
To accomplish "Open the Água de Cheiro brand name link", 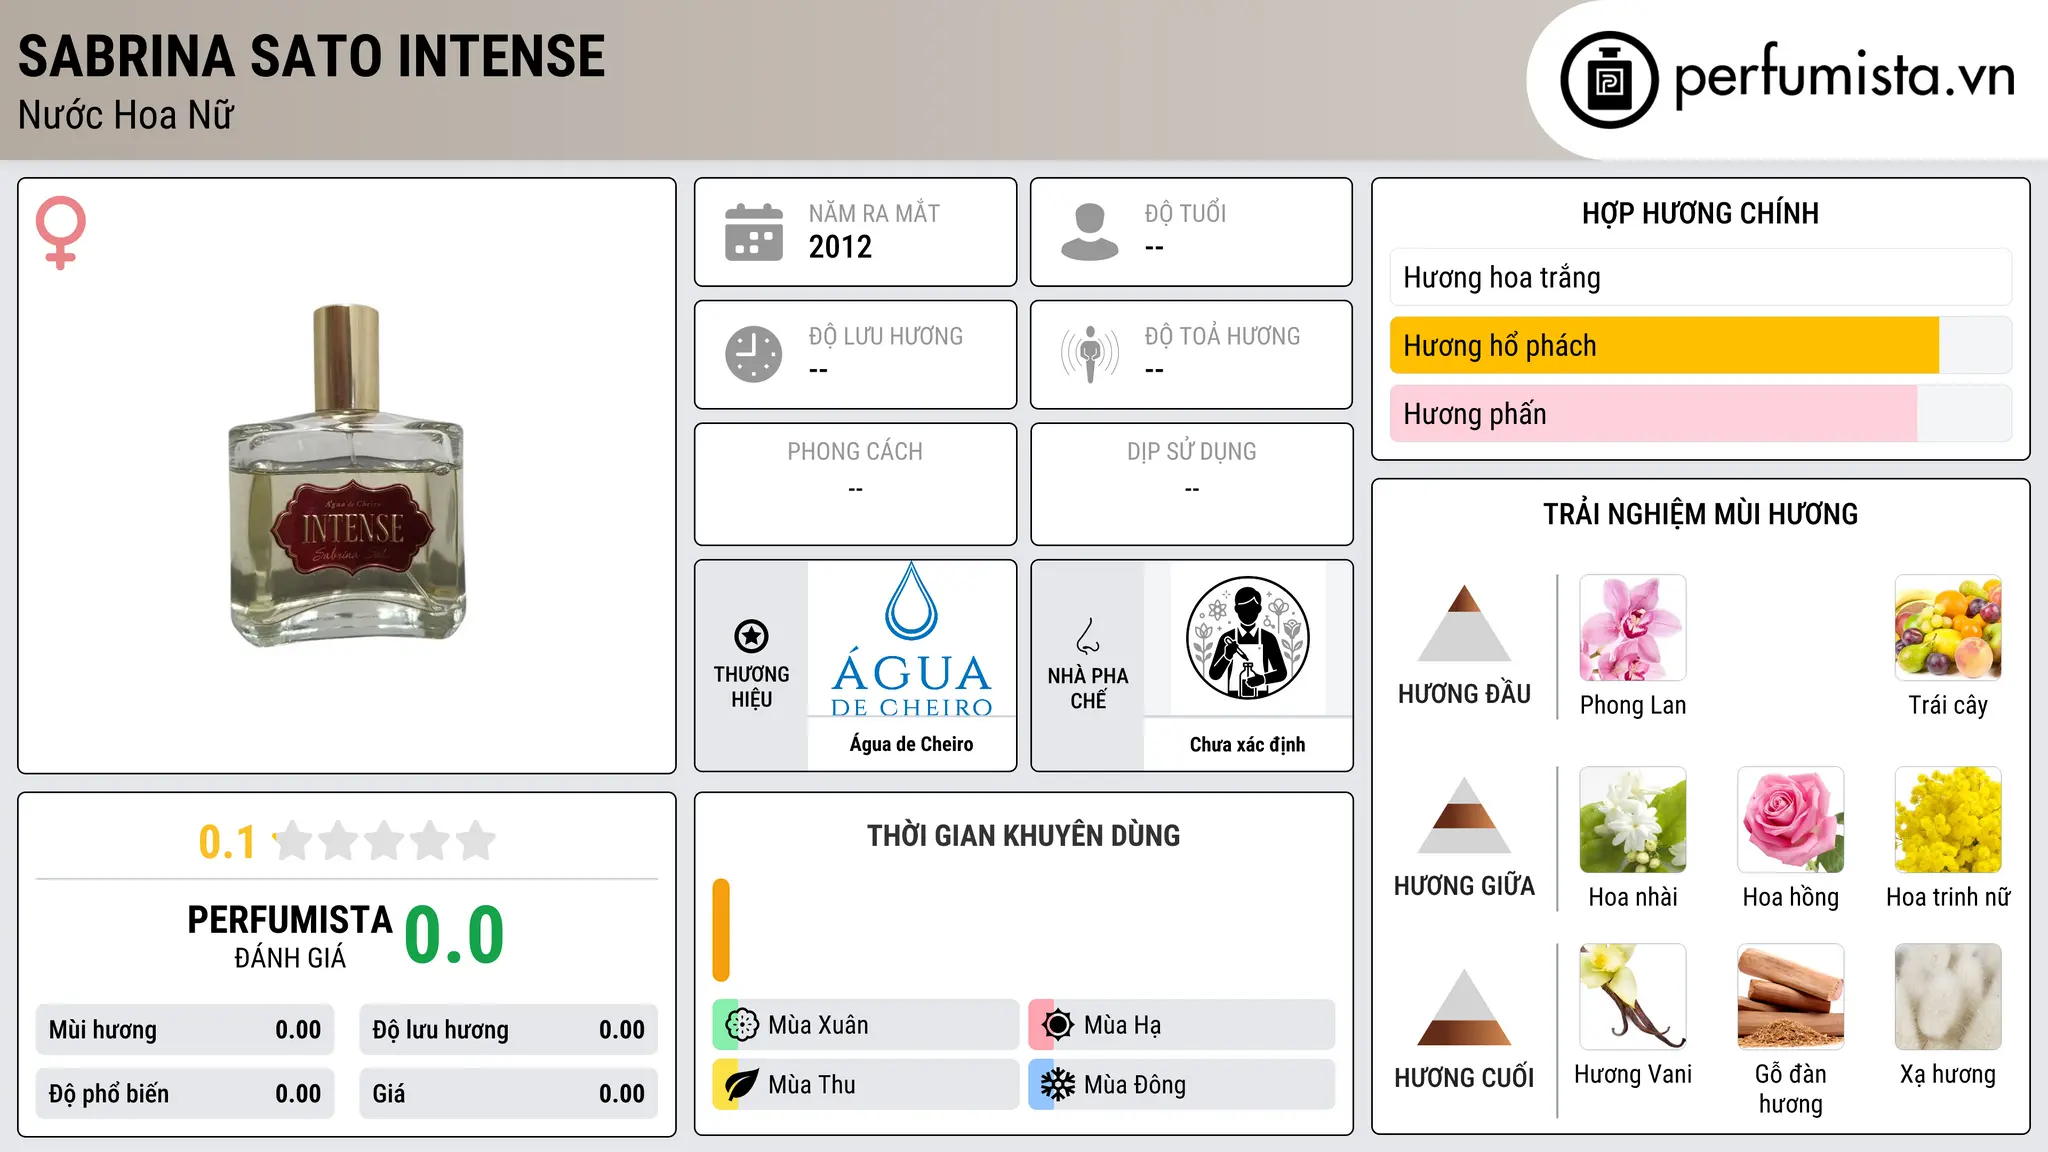I will pyautogui.click(x=911, y=744).
